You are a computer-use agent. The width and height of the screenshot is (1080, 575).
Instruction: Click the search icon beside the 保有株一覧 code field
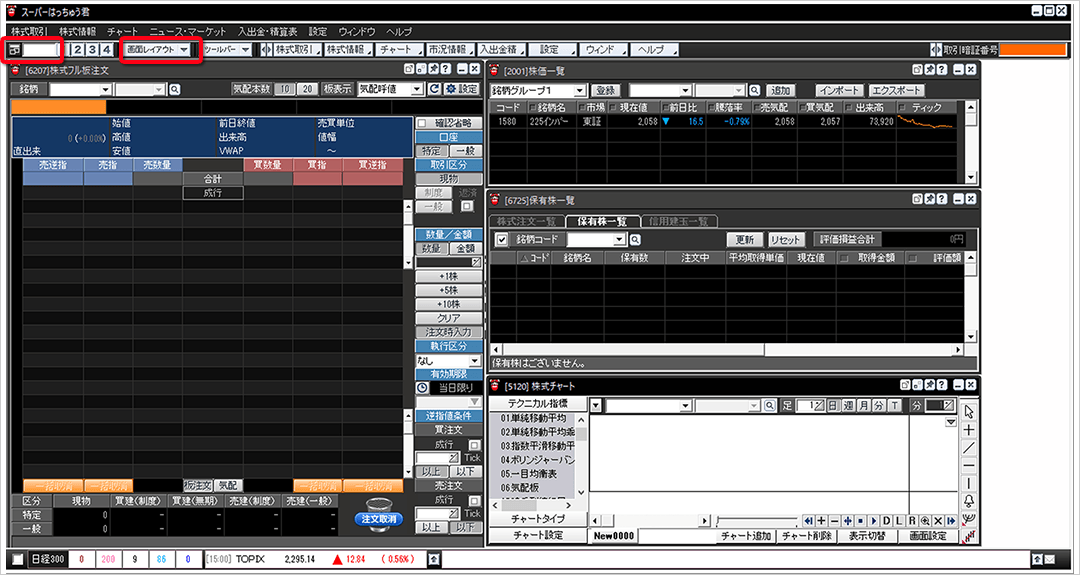pyautogui.click(x=635, y=240)
